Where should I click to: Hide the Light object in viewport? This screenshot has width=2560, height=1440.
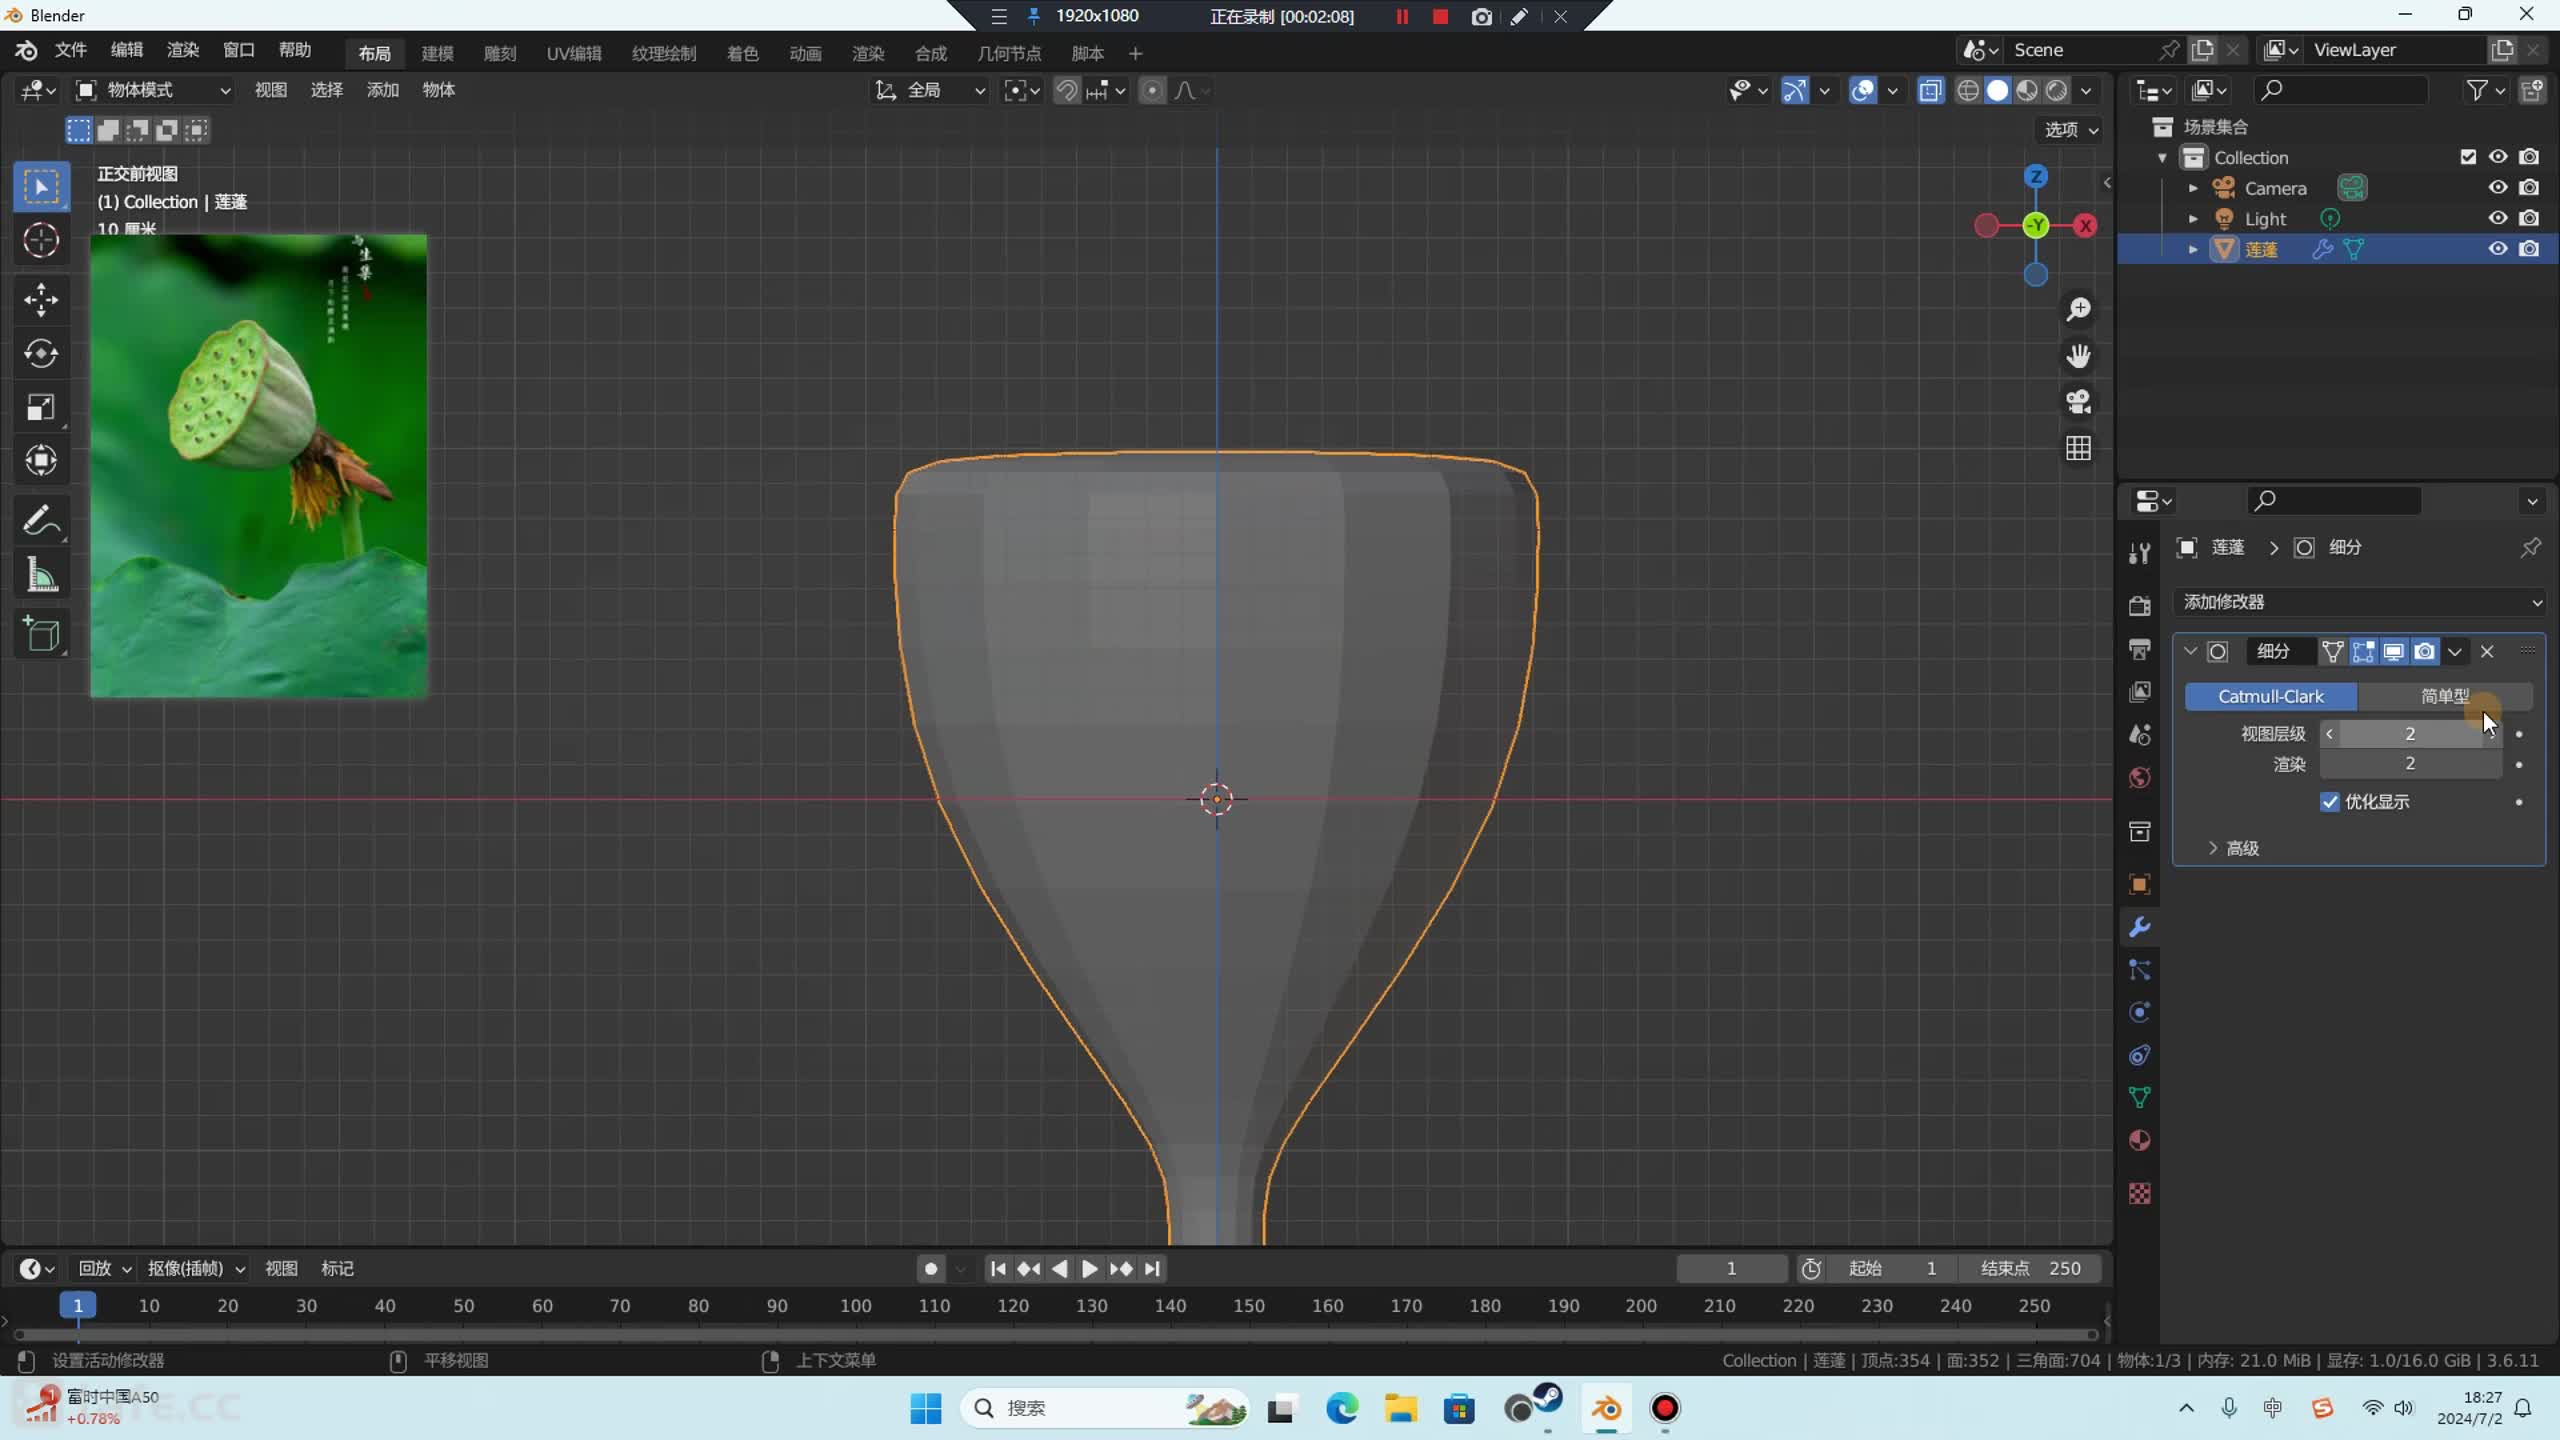pyautogui.click(x=2498, y=218)
